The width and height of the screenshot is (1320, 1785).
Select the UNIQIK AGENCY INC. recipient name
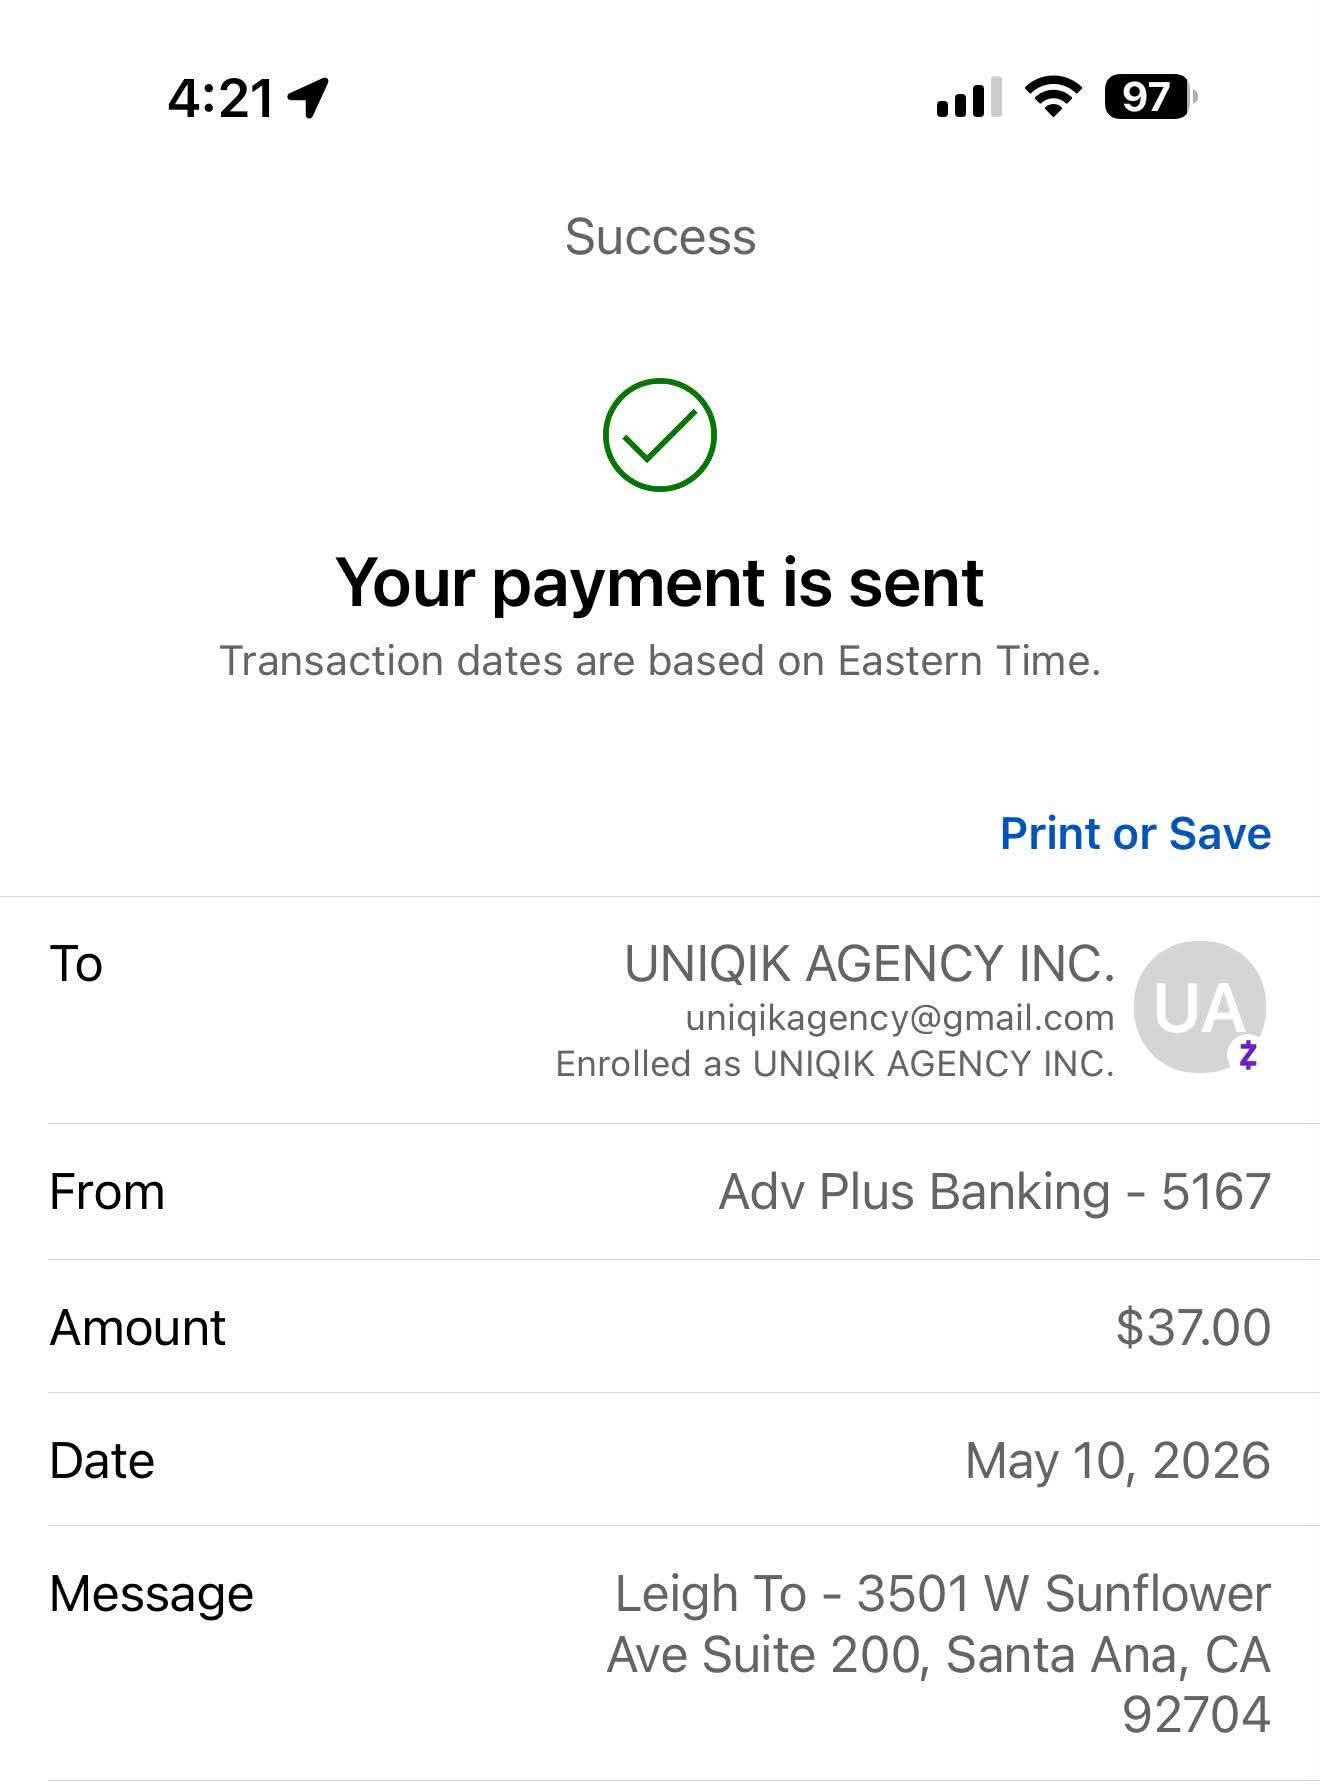pyautogui.click(x=869, y=964)
